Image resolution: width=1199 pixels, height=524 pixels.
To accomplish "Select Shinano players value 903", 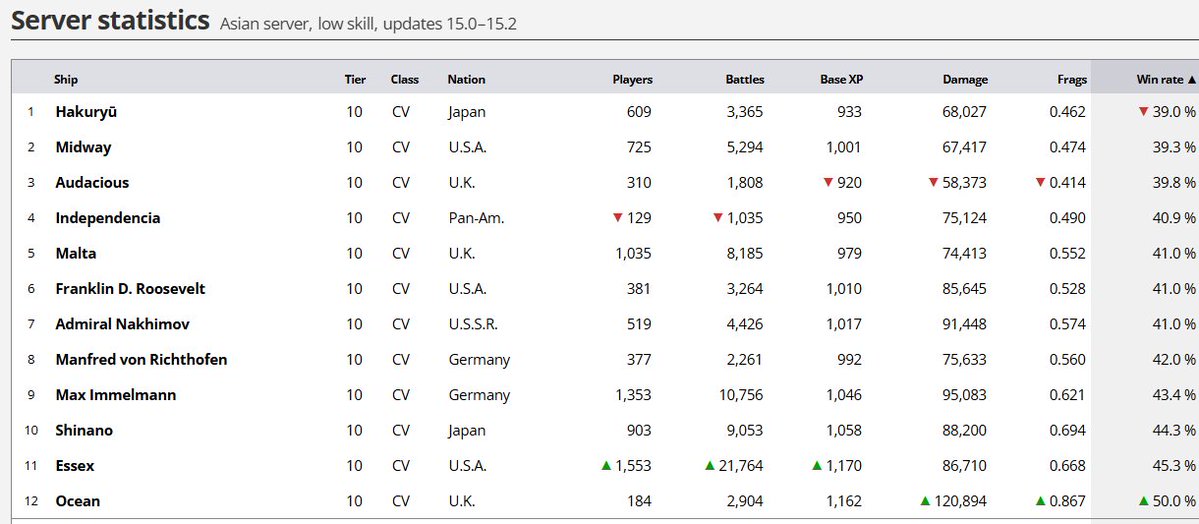I will tap(638, 430).
